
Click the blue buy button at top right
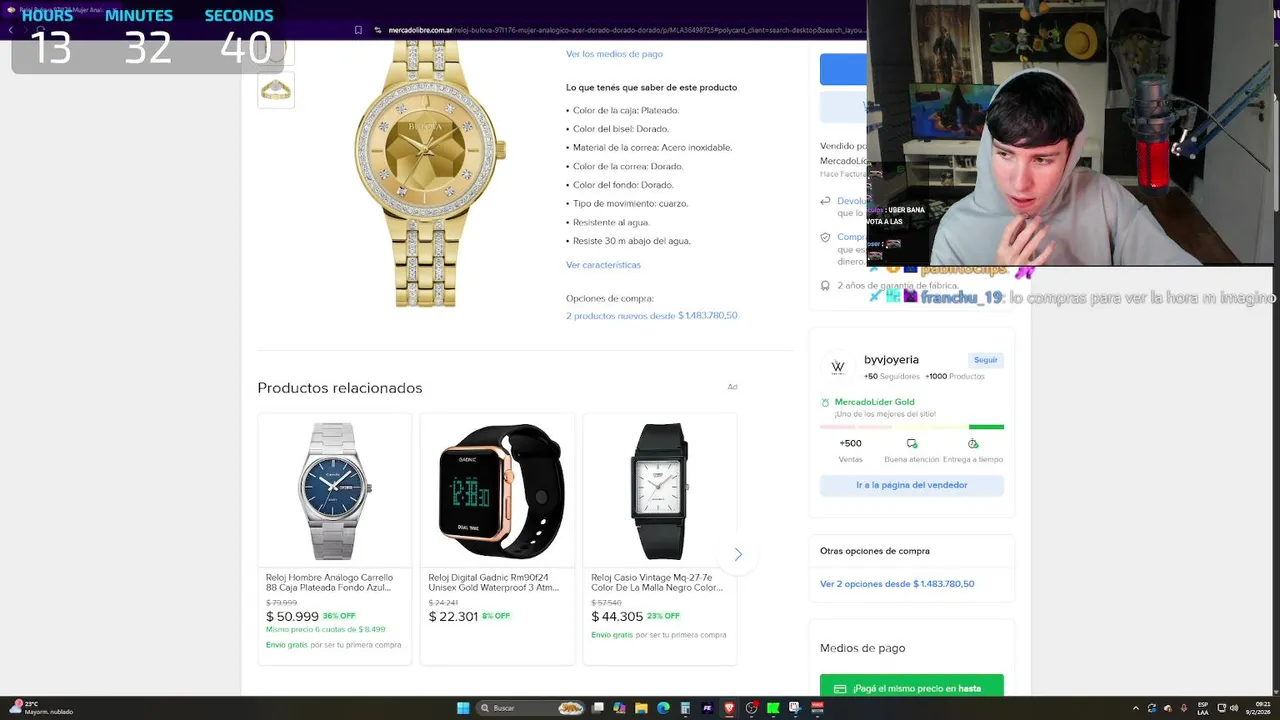pyautogui.click(x=843, y=69)
